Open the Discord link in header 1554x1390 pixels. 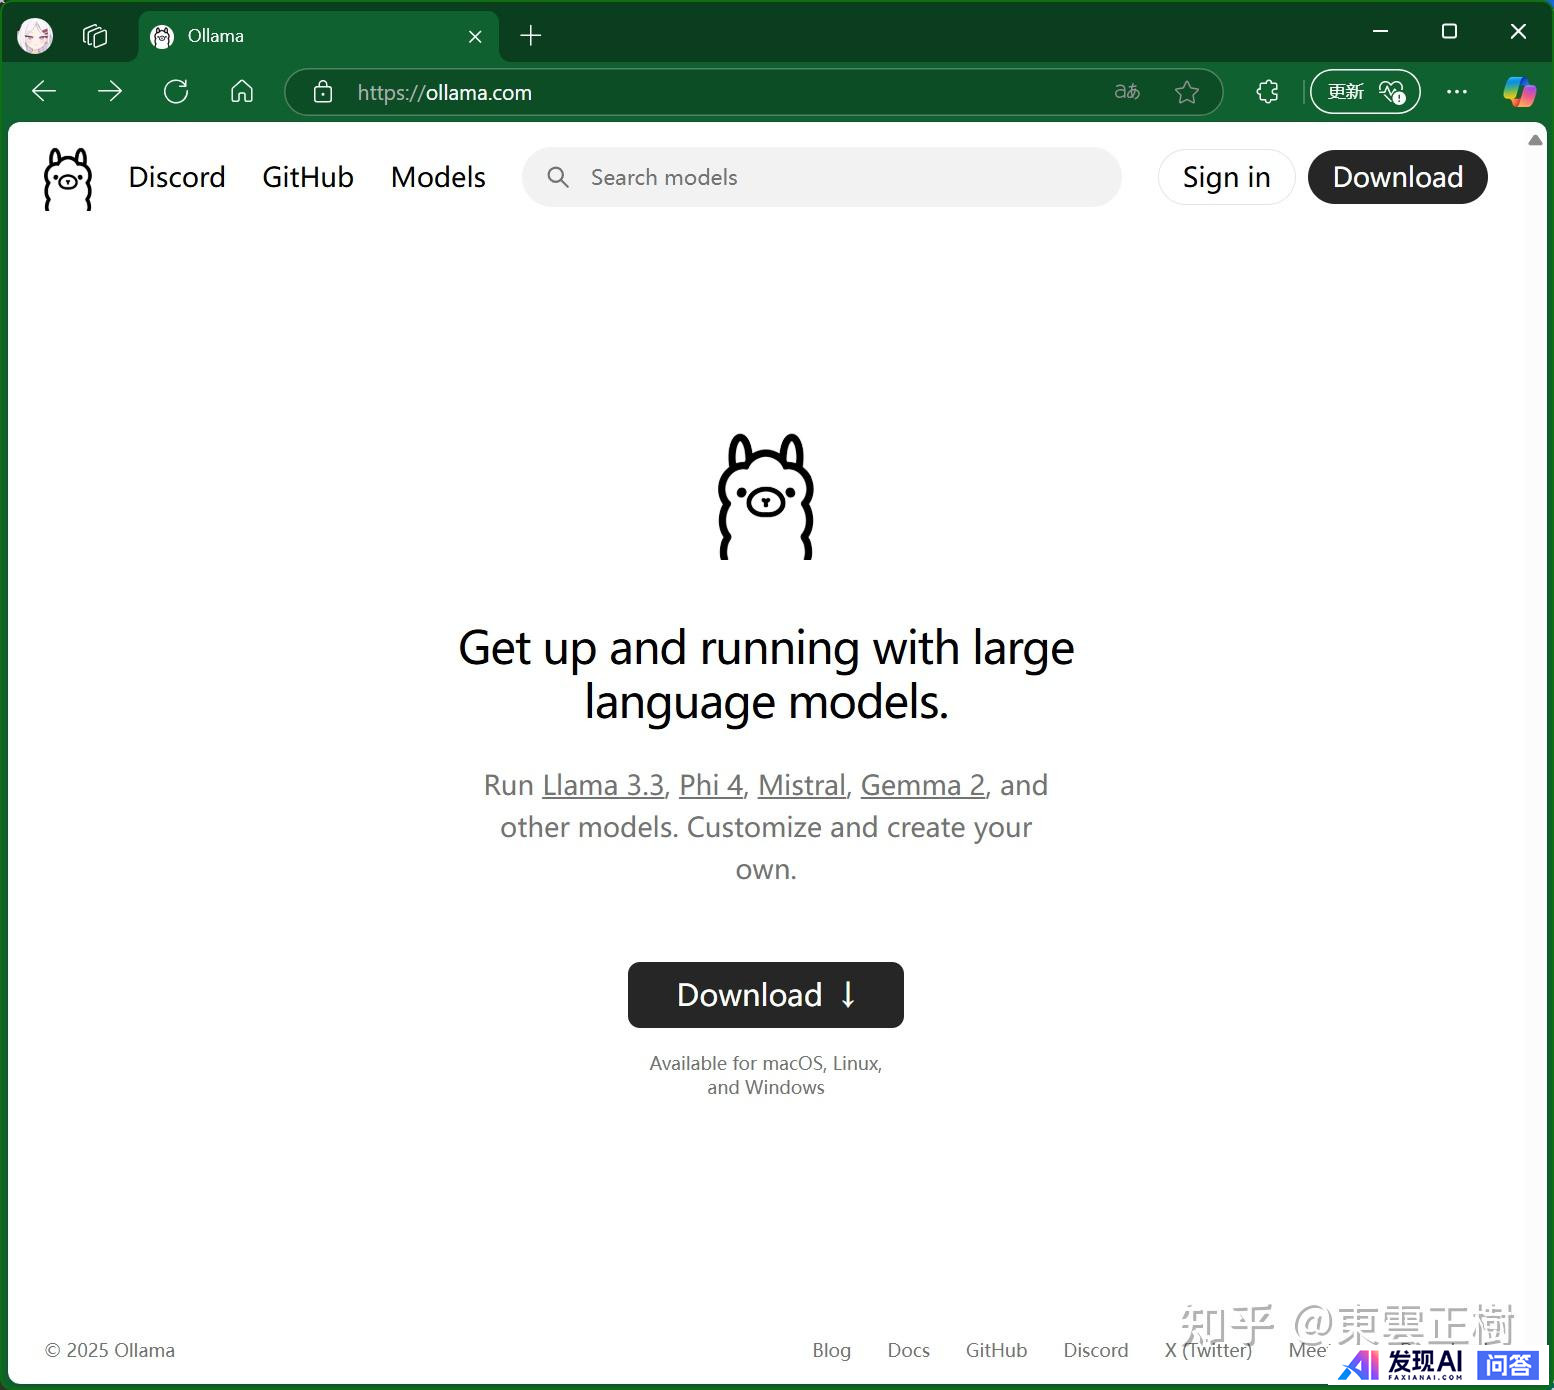[x=177, y=177]
